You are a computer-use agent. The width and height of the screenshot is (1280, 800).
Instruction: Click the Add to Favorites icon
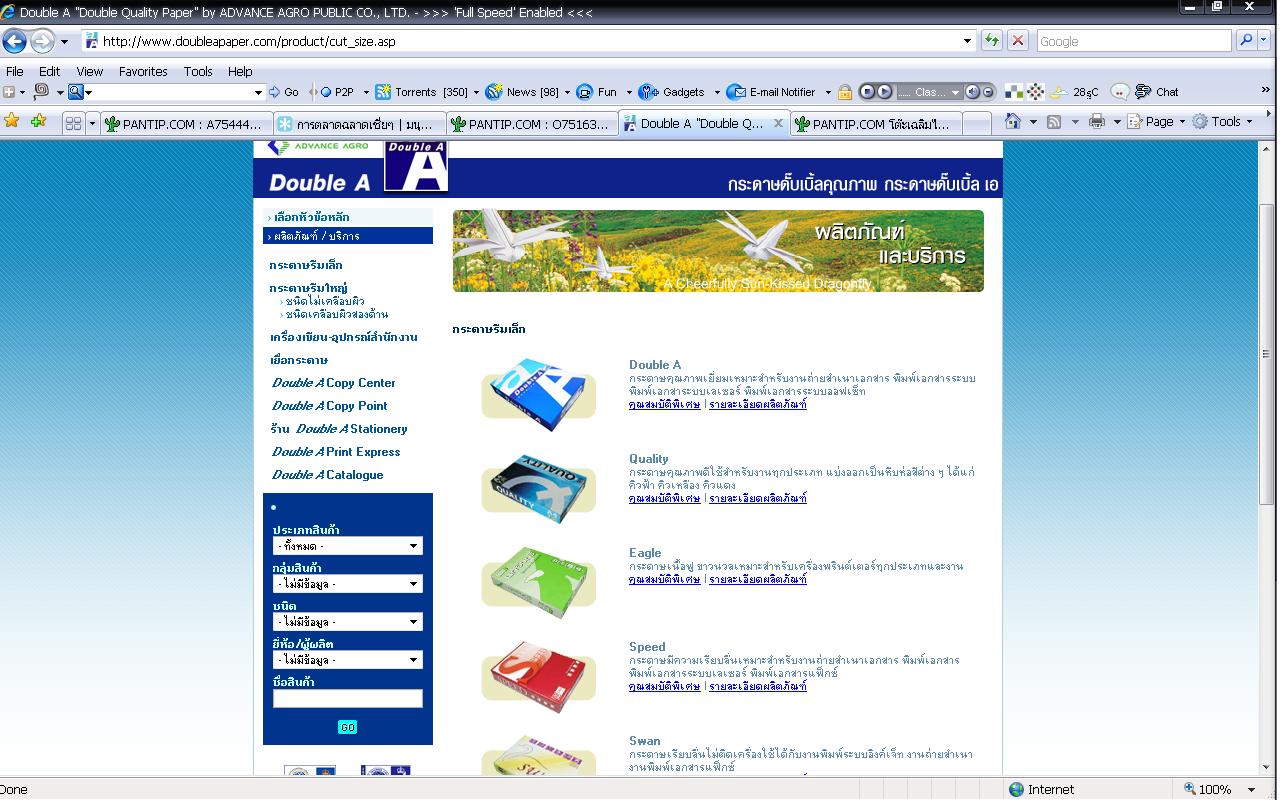pos(38,121)
